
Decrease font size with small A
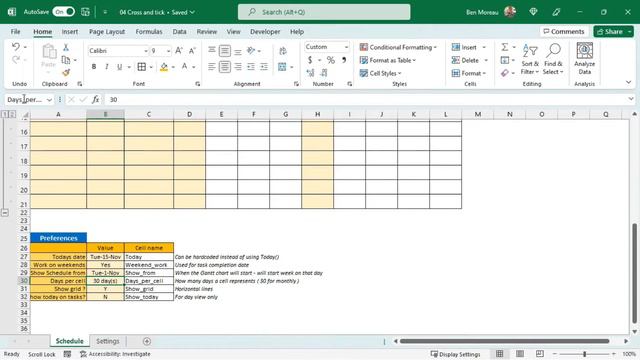(x=192, y=51)
